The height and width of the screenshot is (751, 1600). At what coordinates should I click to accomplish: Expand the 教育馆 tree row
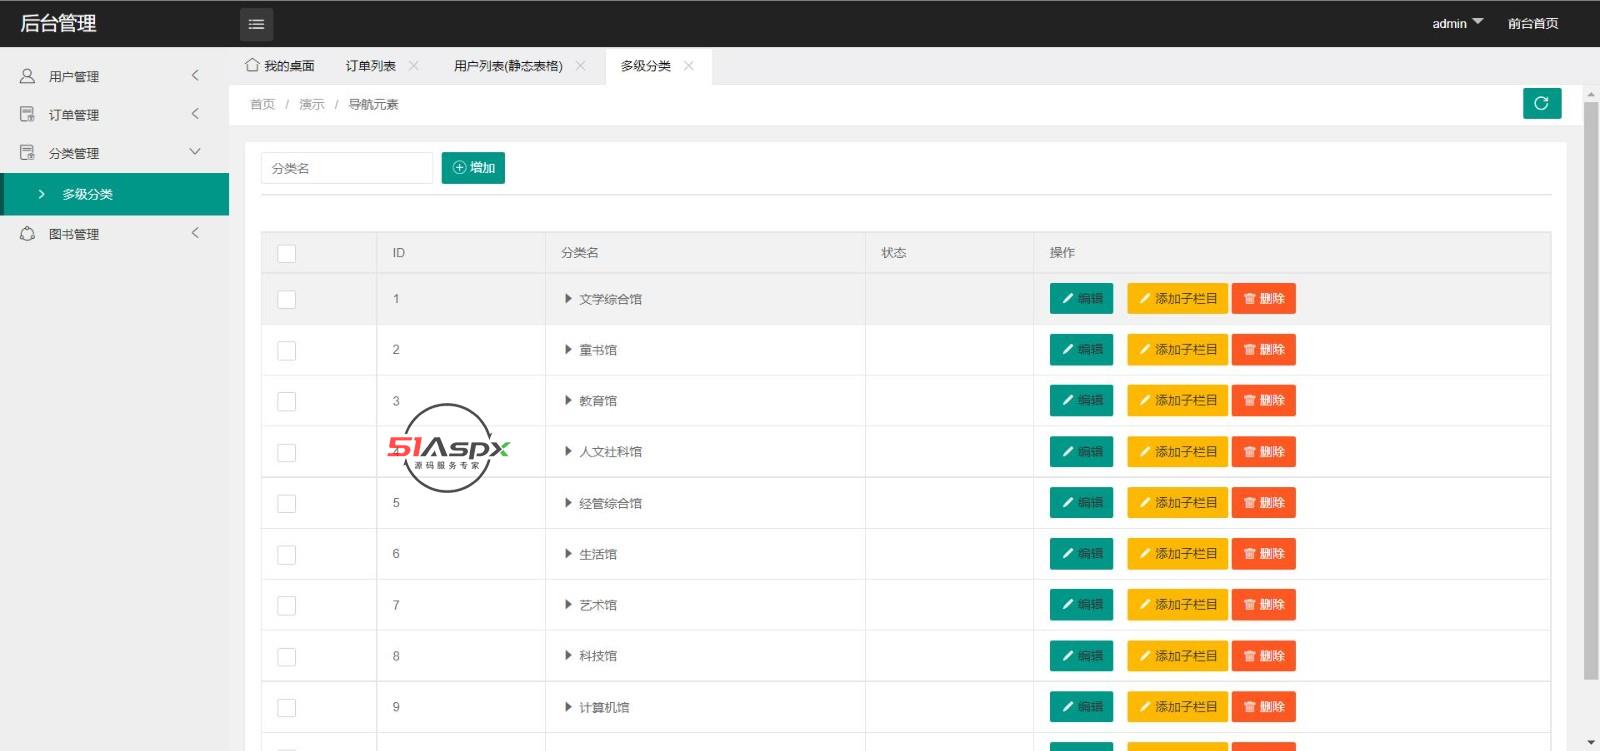(568, 401)
